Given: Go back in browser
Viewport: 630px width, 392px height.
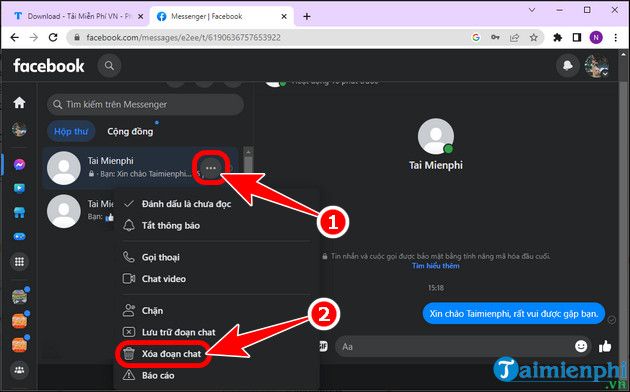Looking at the screenshot, I should tap(14, 38).
